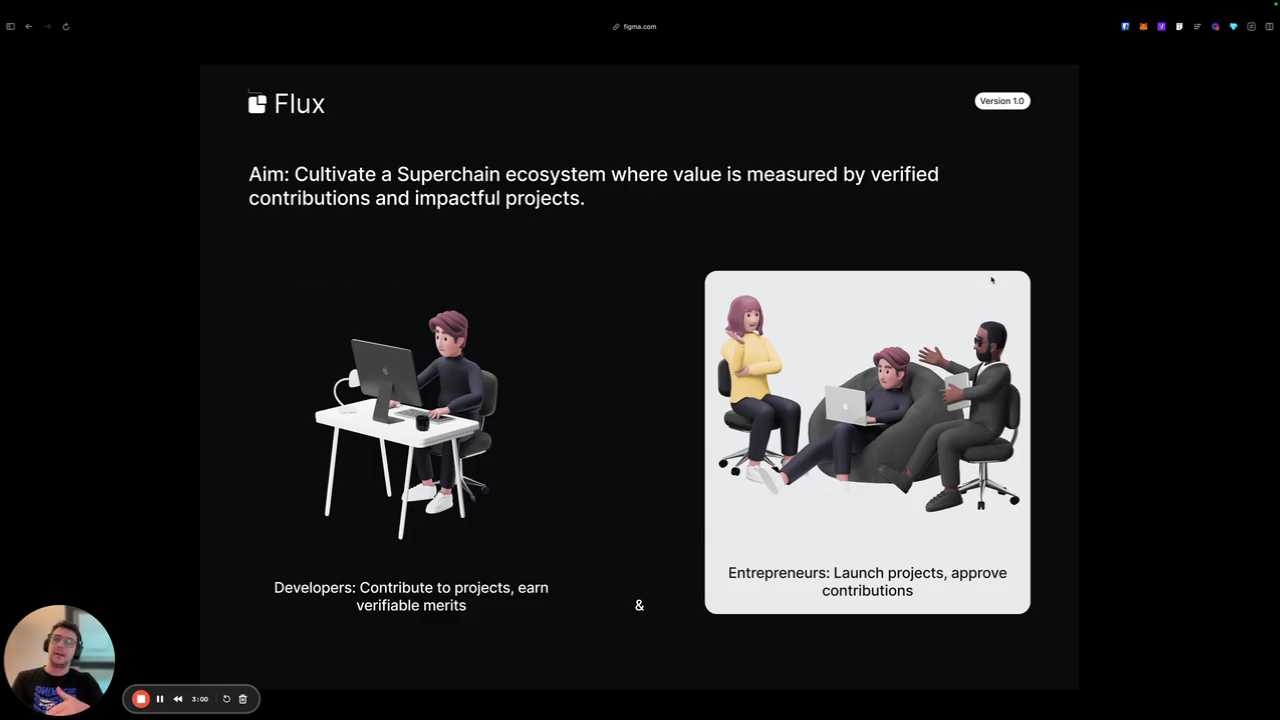Open the blue circular extension with red badge
The image size is (1280, 720).
tap(1215, 27)
